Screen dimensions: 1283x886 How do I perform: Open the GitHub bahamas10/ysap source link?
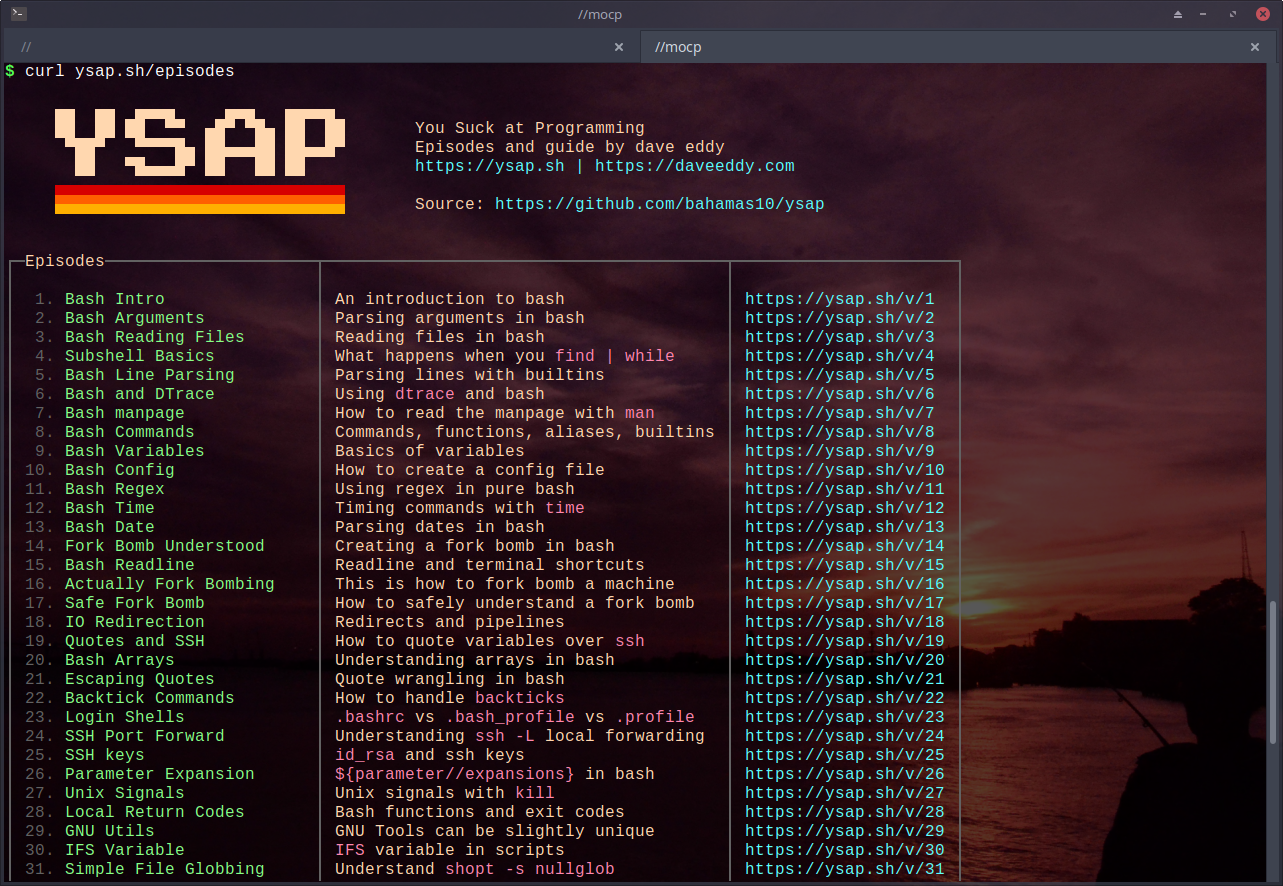click(x=659, y=204)
